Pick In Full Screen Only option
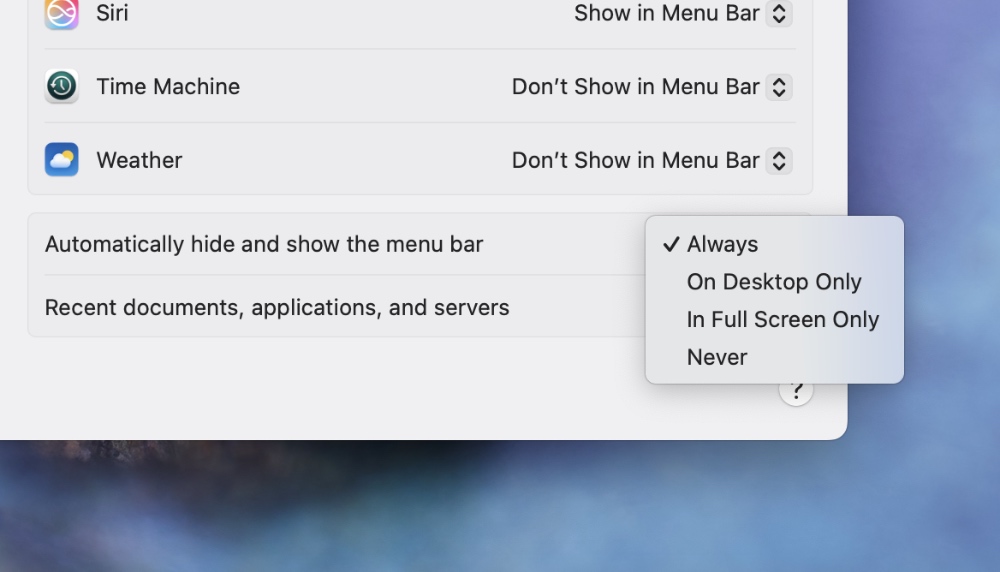The image size is (1000, 572). coord(782,320)
